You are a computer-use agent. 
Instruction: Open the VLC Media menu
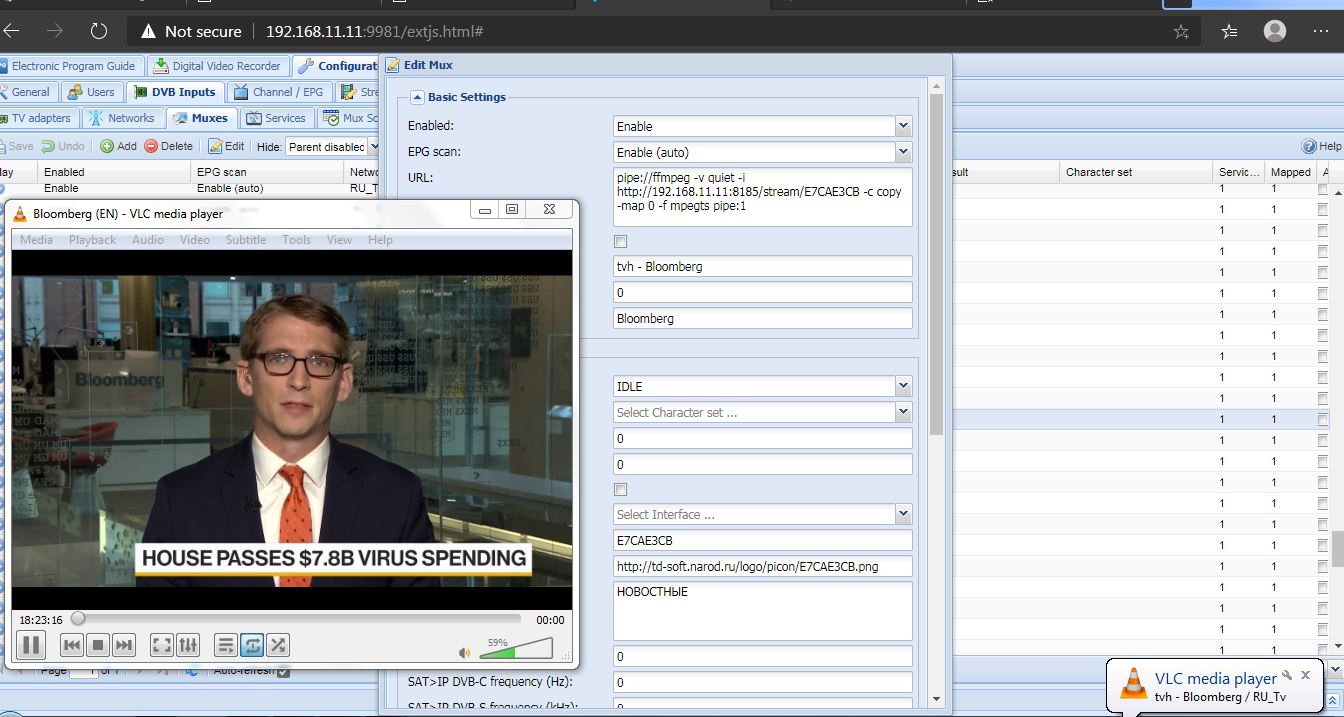(36, 240)
